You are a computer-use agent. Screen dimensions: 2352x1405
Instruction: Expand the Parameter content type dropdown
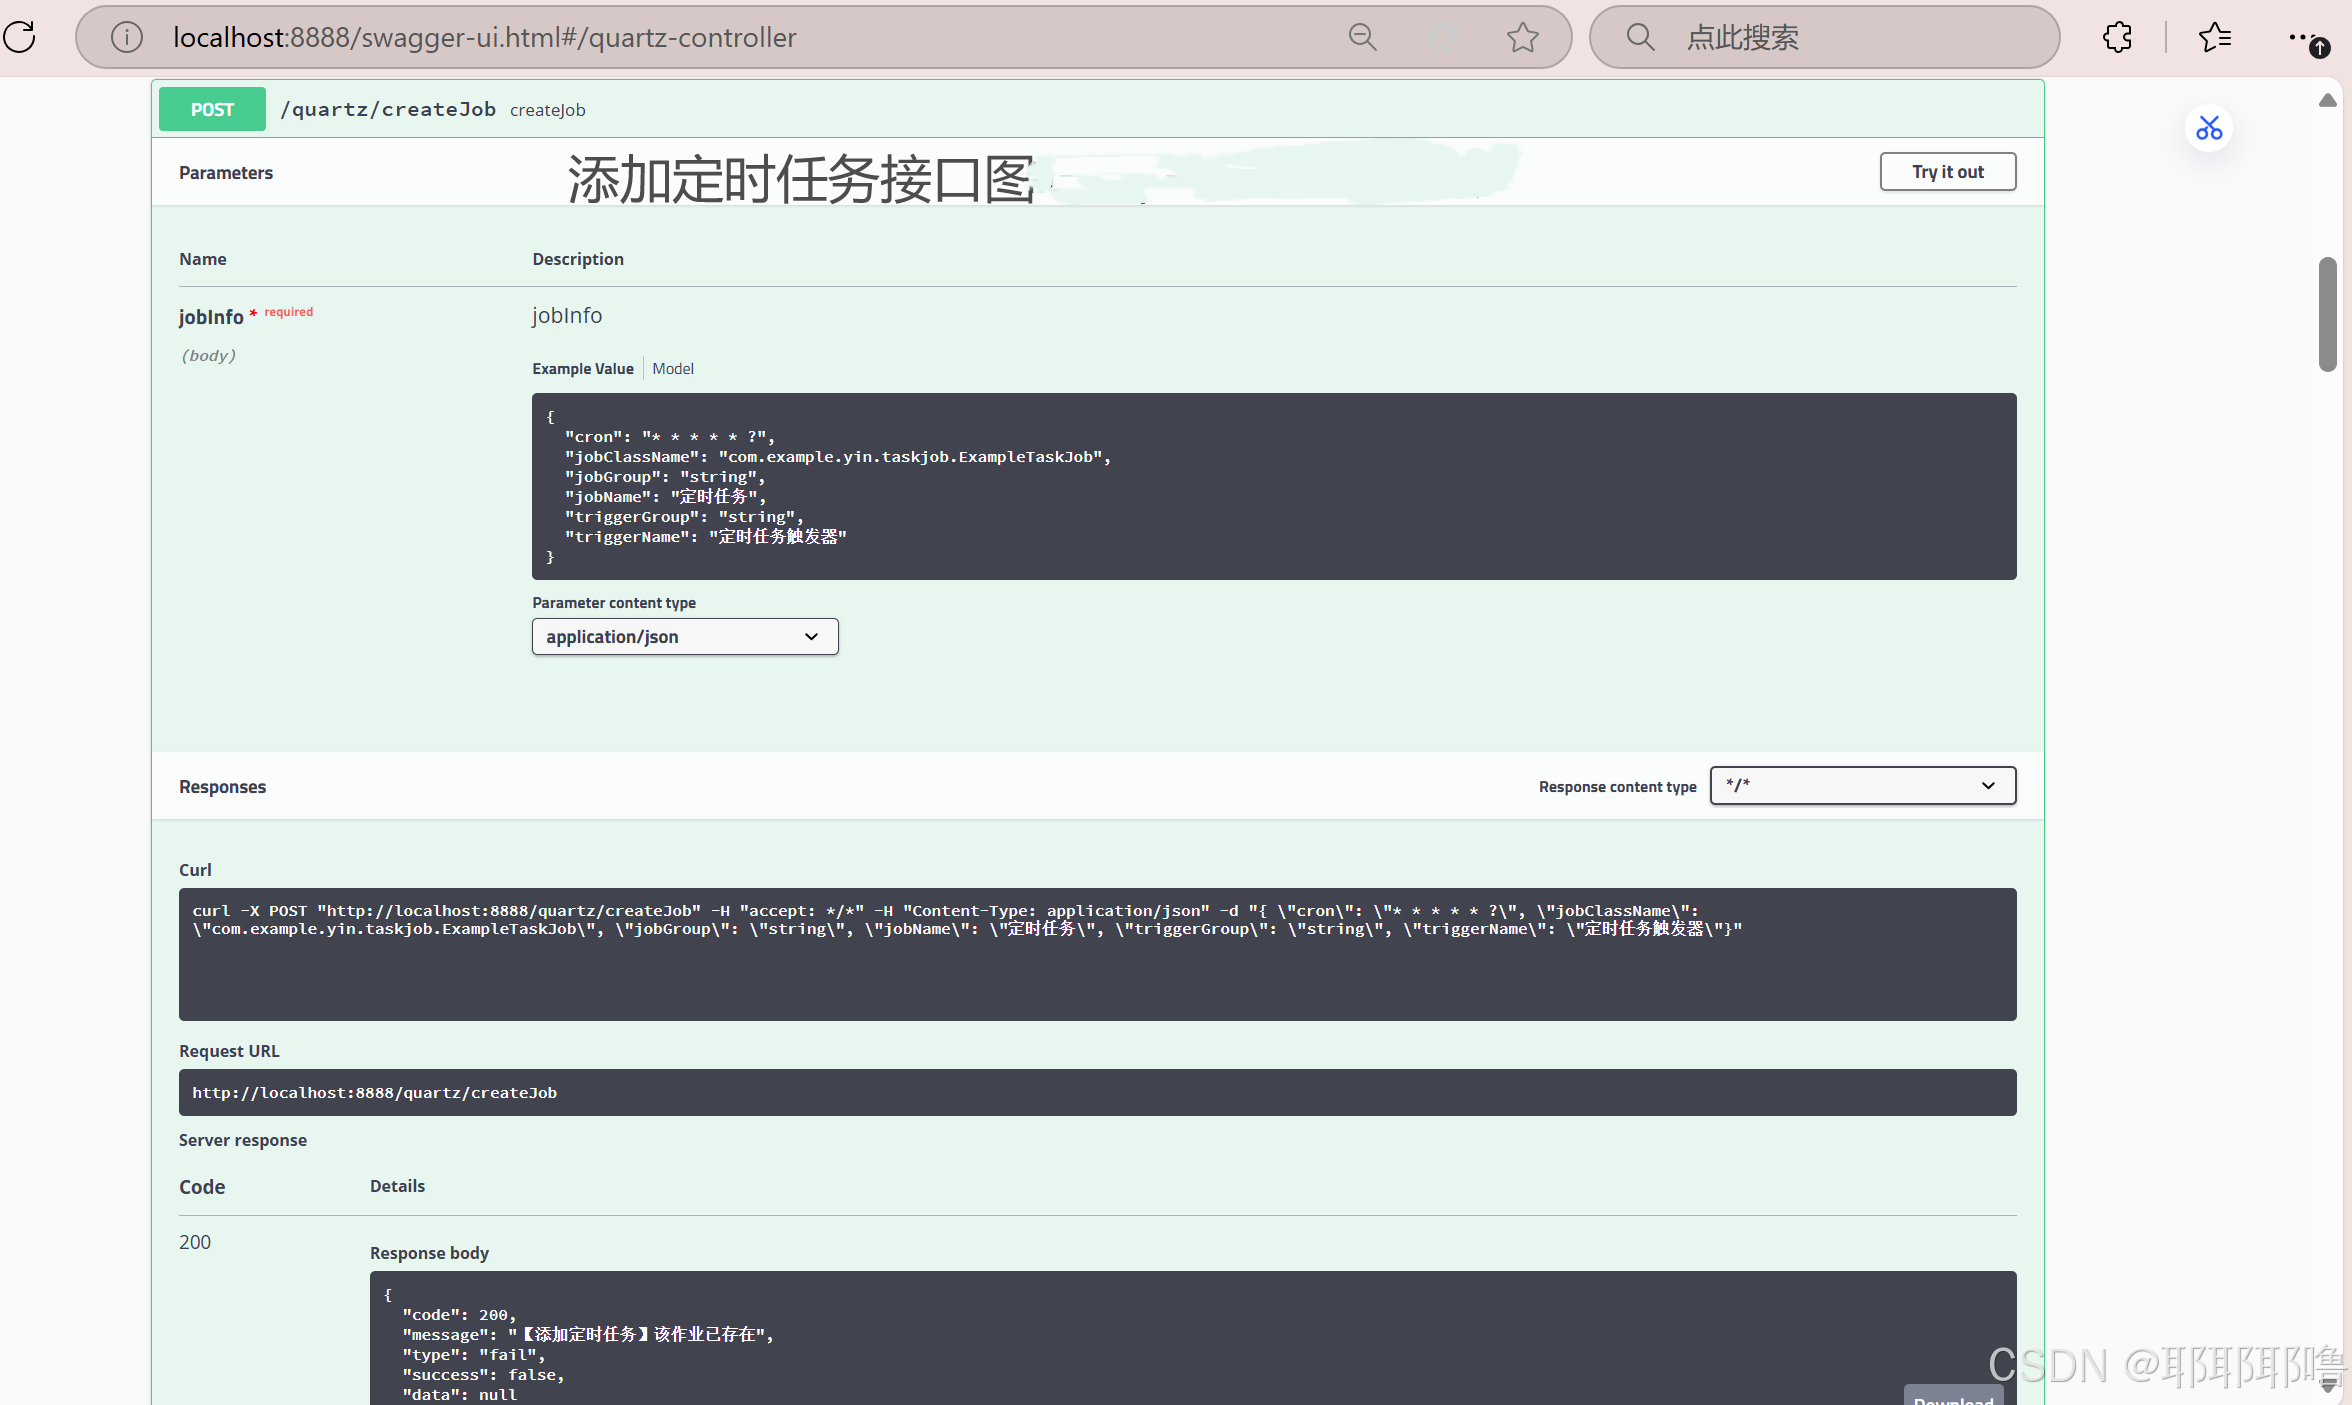(x=684, y=637)
